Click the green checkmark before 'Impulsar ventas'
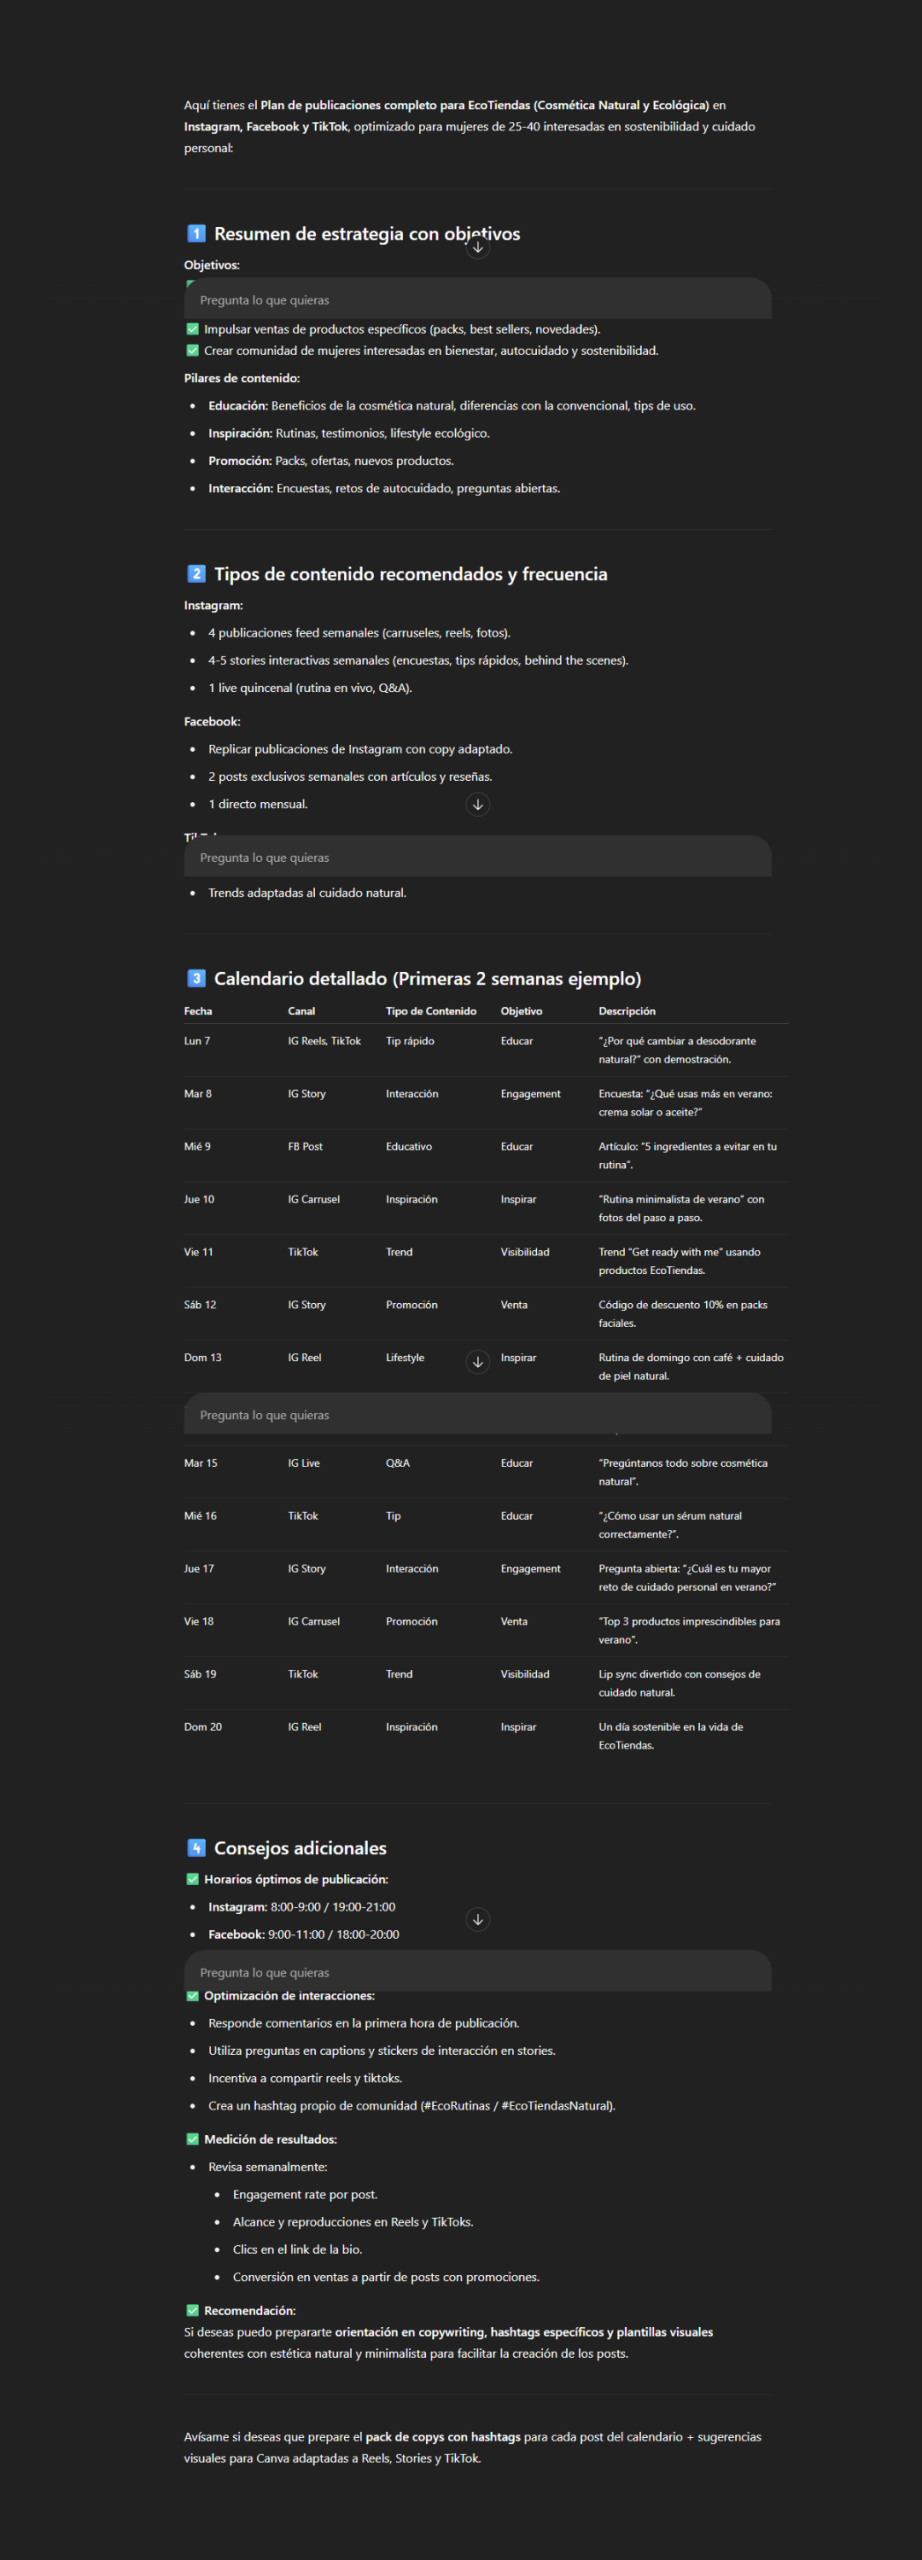This screenshot has height=2560, width=922. [193, 329]
